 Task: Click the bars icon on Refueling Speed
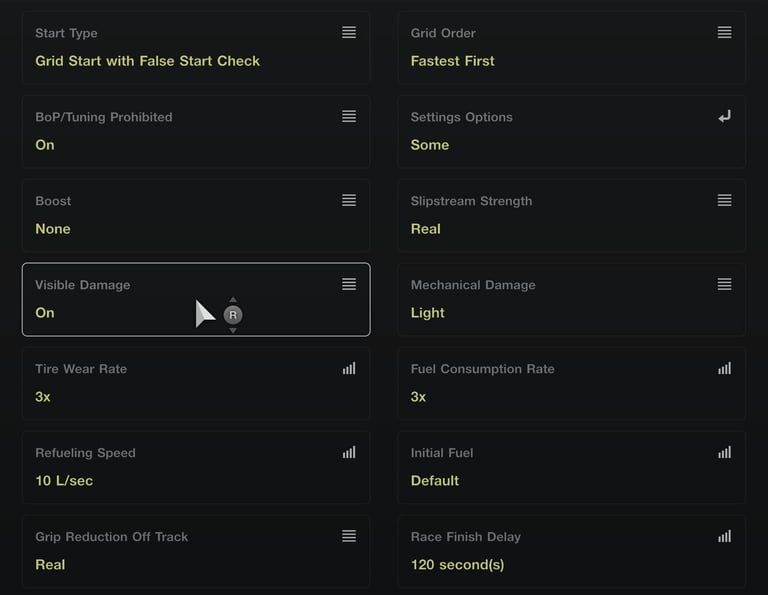[x=349, y=453]
